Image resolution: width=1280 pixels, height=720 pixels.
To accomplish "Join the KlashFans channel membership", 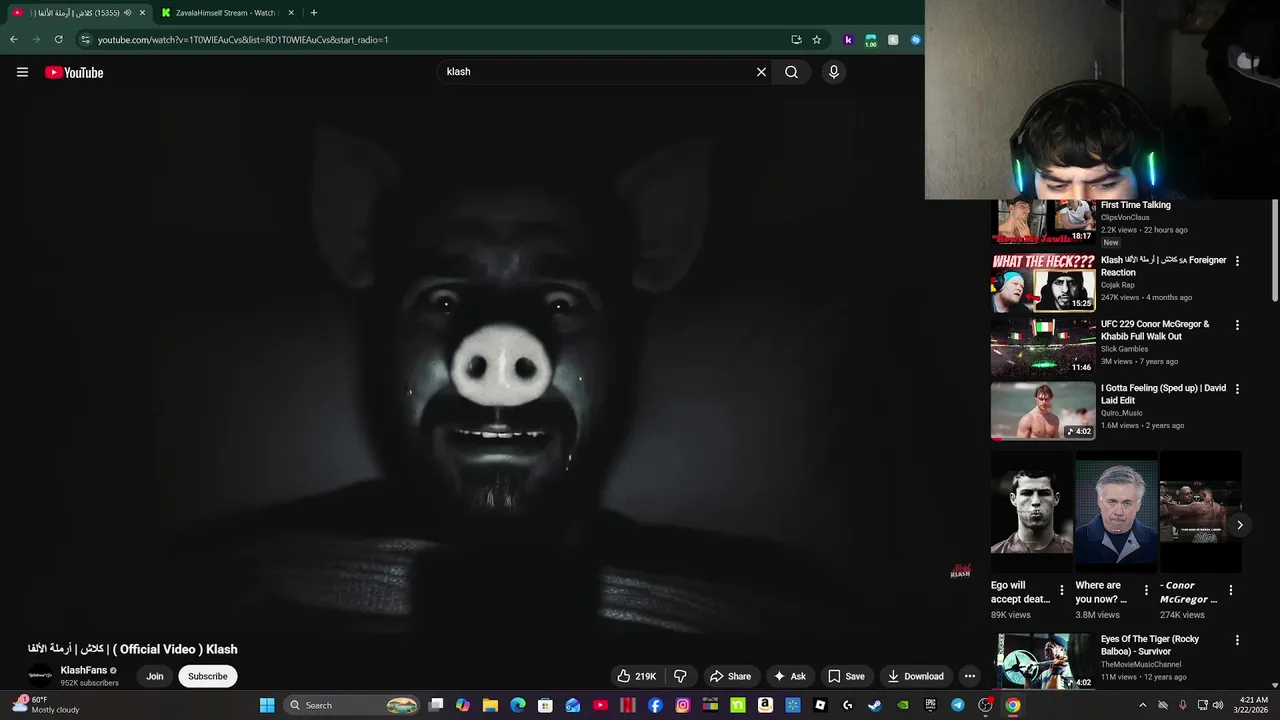I will pos(155,676).
